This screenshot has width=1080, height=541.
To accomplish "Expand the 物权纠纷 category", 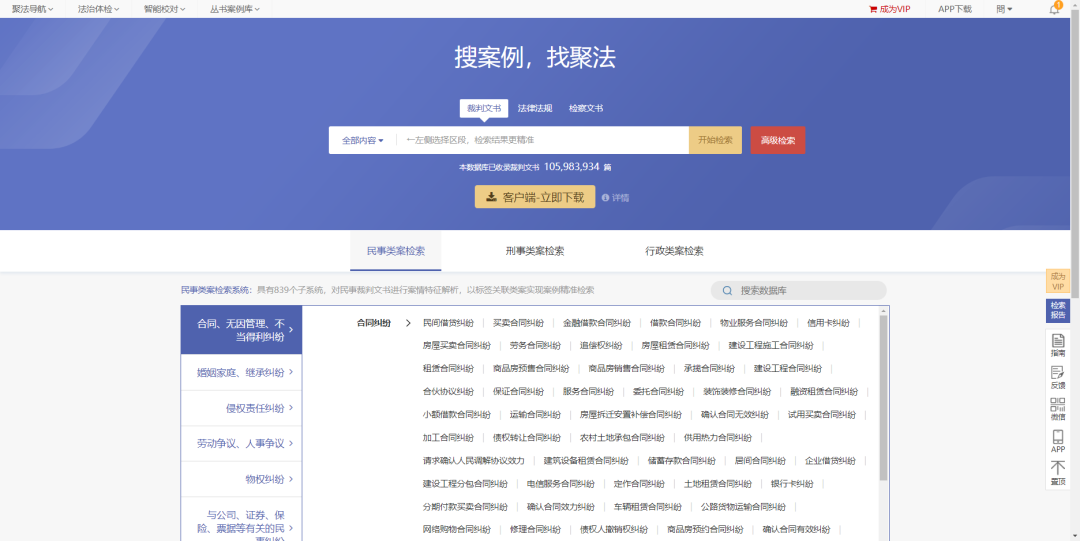I will coord(241,479).
